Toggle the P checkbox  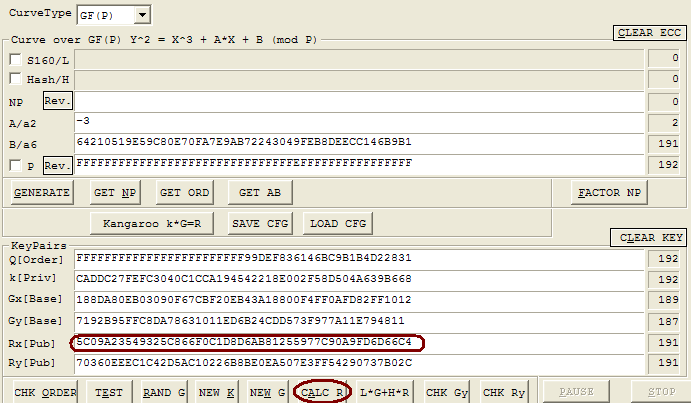[15, 166]
